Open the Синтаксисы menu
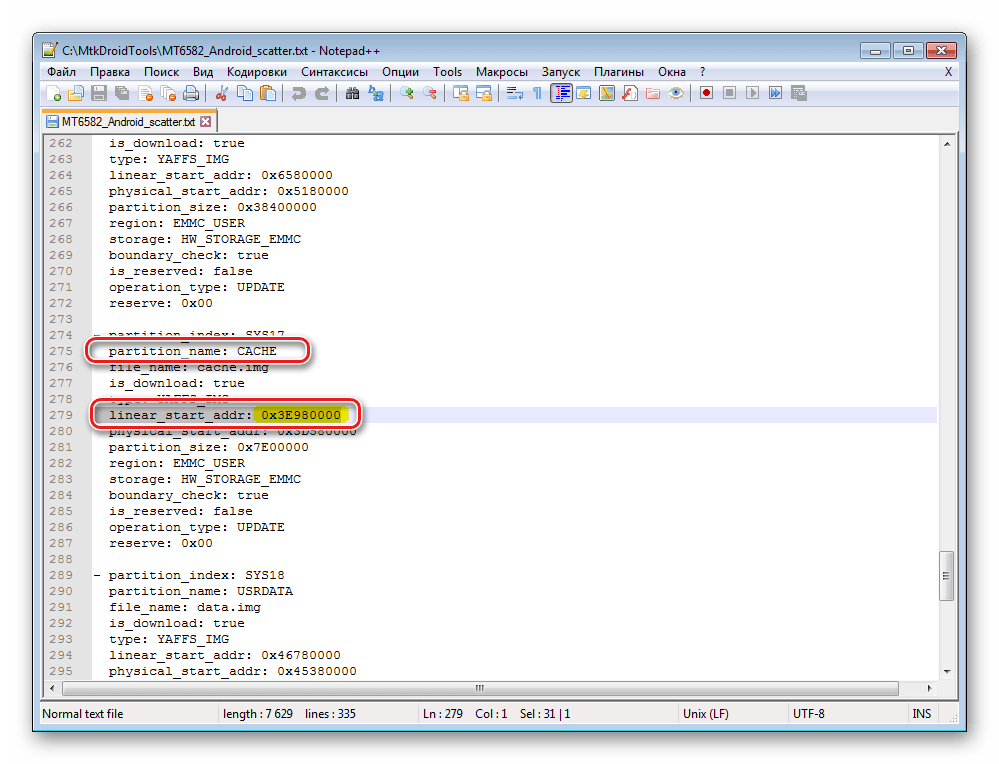 pos(334,72)
